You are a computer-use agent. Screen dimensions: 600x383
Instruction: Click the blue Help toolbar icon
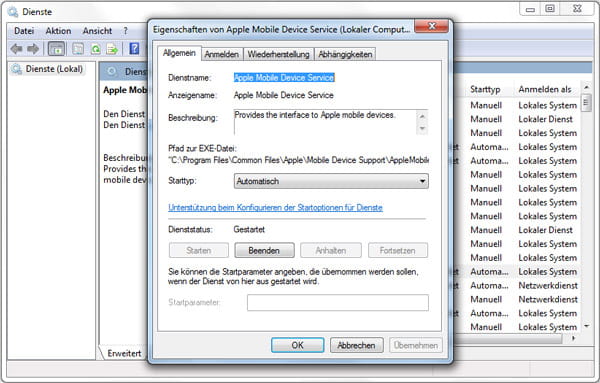(134, 49)
